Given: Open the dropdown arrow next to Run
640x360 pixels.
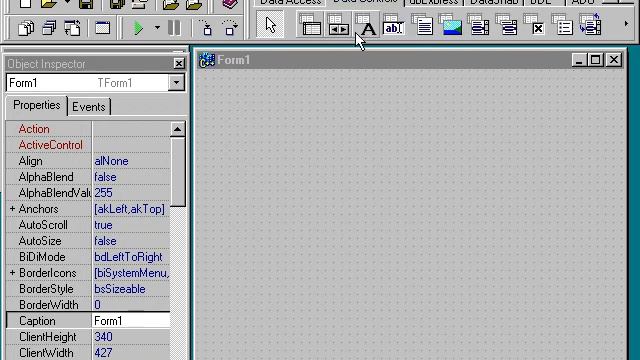Looking at the screenshot, I should point(157,28).
